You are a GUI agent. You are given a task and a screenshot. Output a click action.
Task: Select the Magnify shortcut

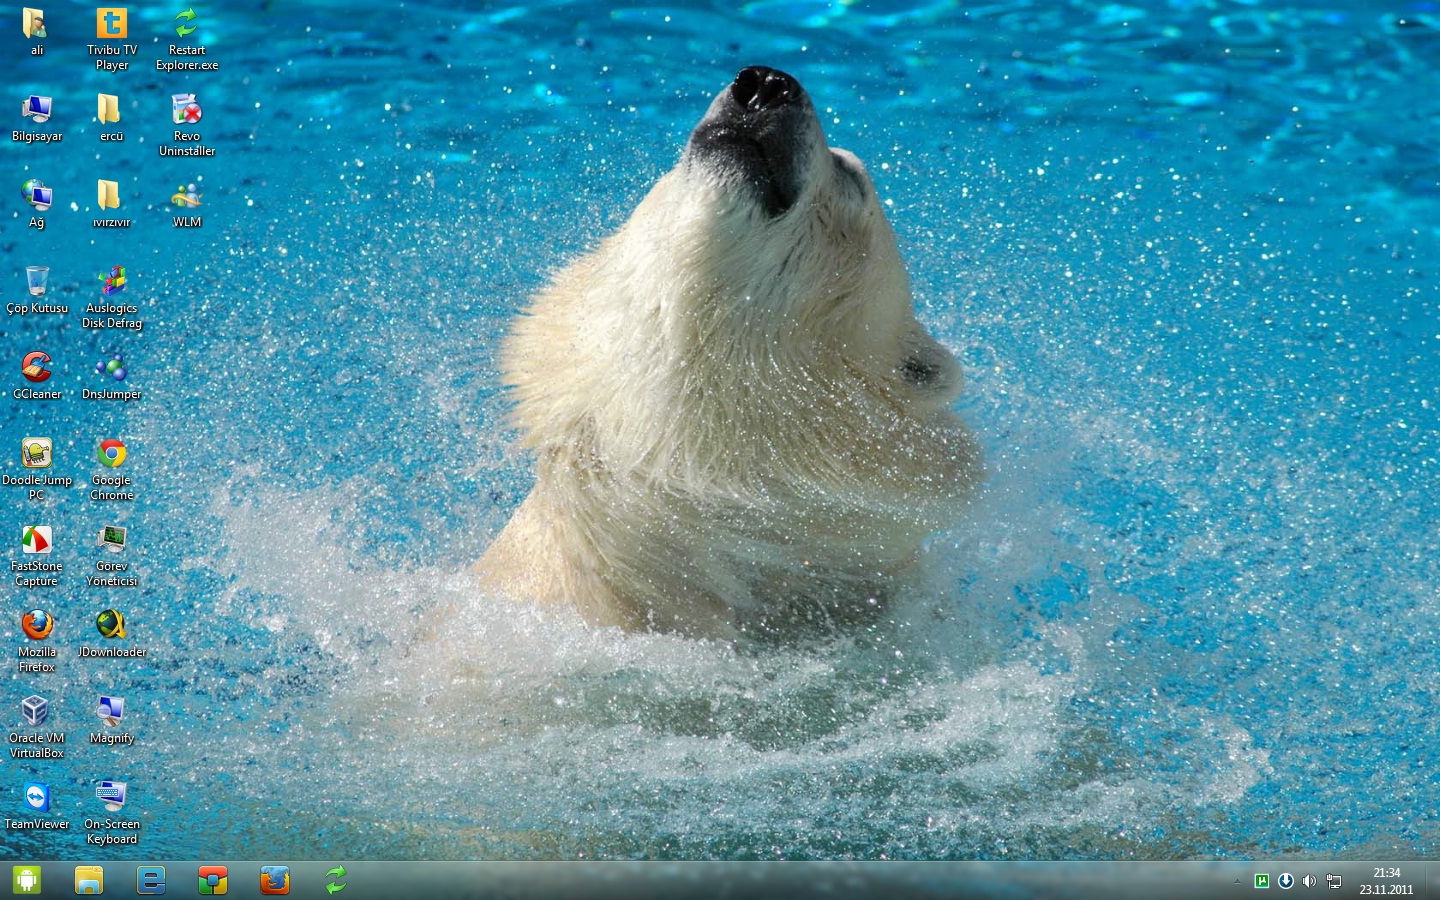click(x=111, y=720)
